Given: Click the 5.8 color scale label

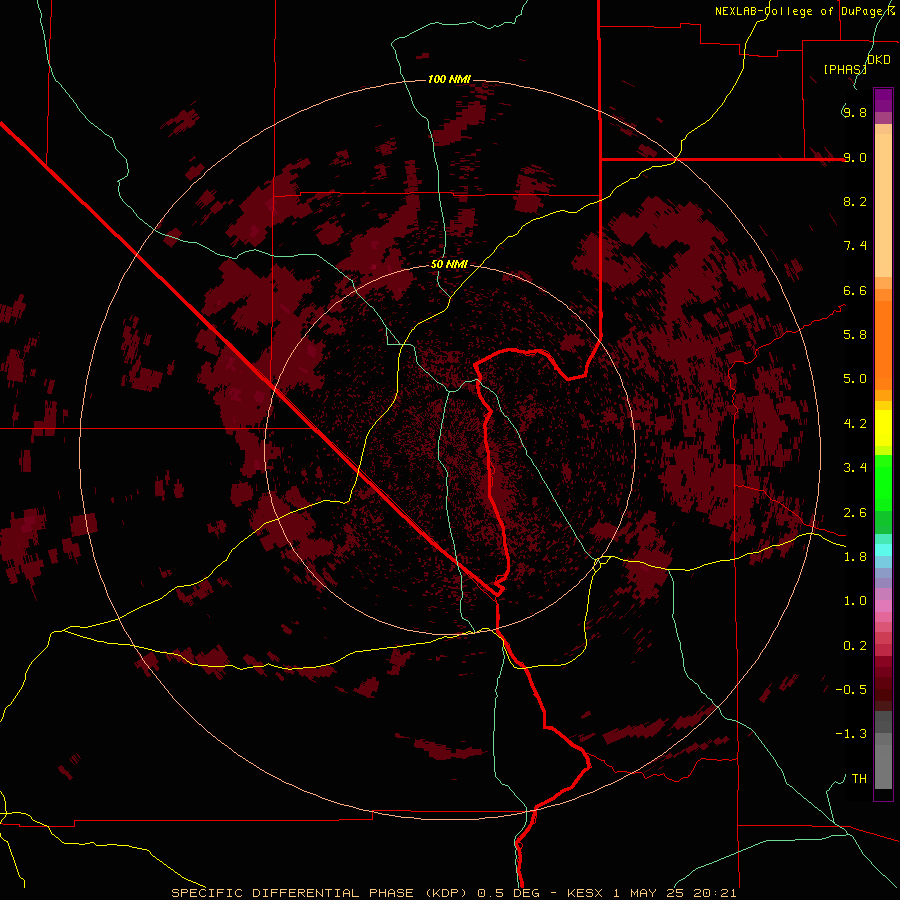Looking at the screenshot, I should tap(855, 335).
